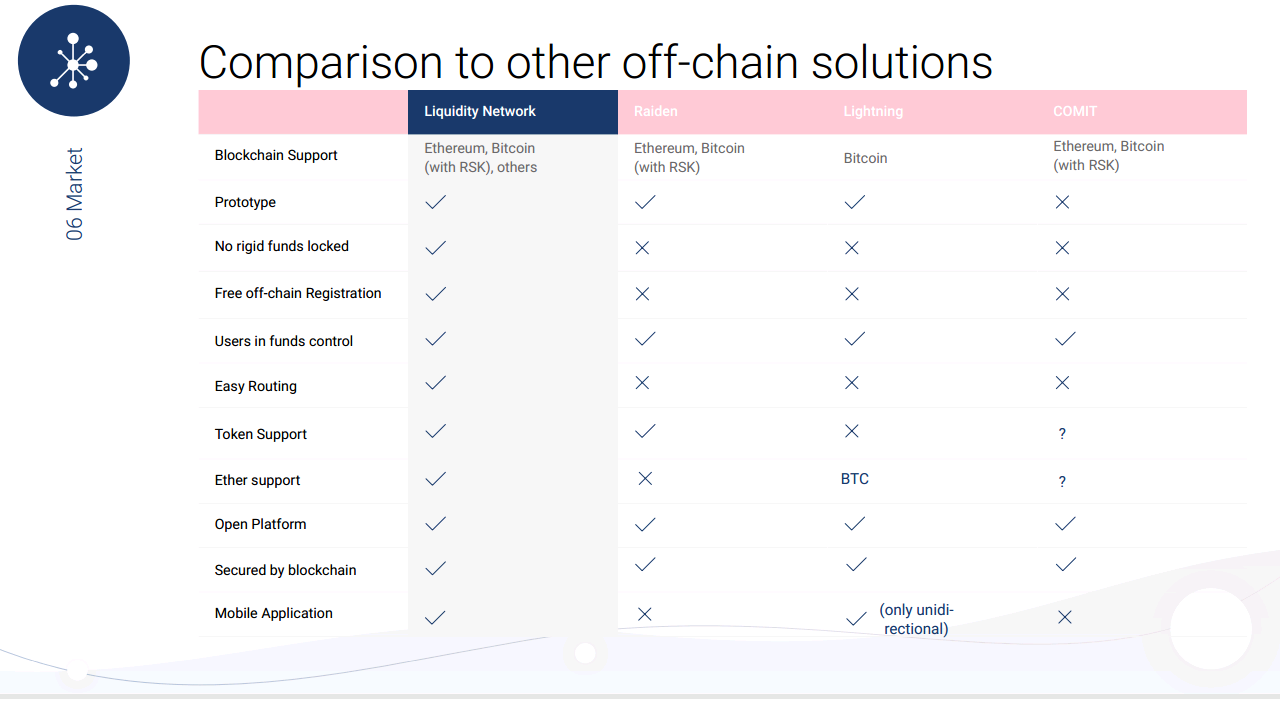Click Lightning's checkmark for Open Platform

click(855, 524)
